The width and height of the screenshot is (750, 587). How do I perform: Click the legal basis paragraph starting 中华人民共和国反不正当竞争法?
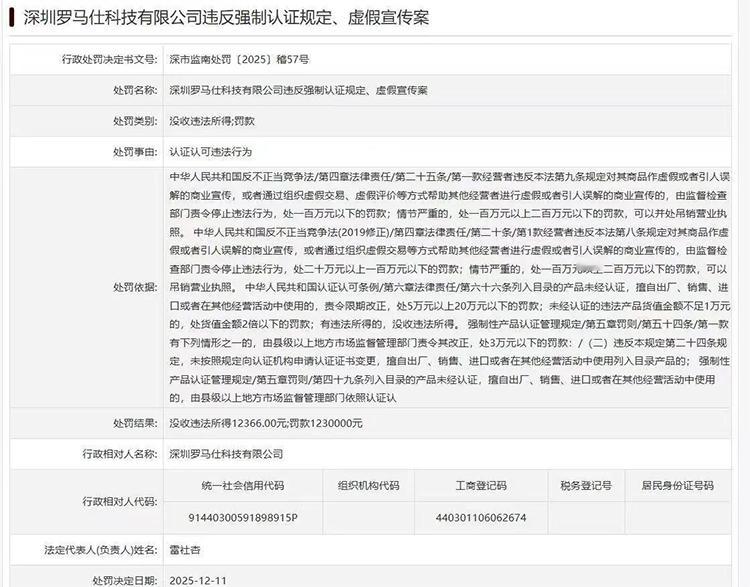[x=450, y=287]
